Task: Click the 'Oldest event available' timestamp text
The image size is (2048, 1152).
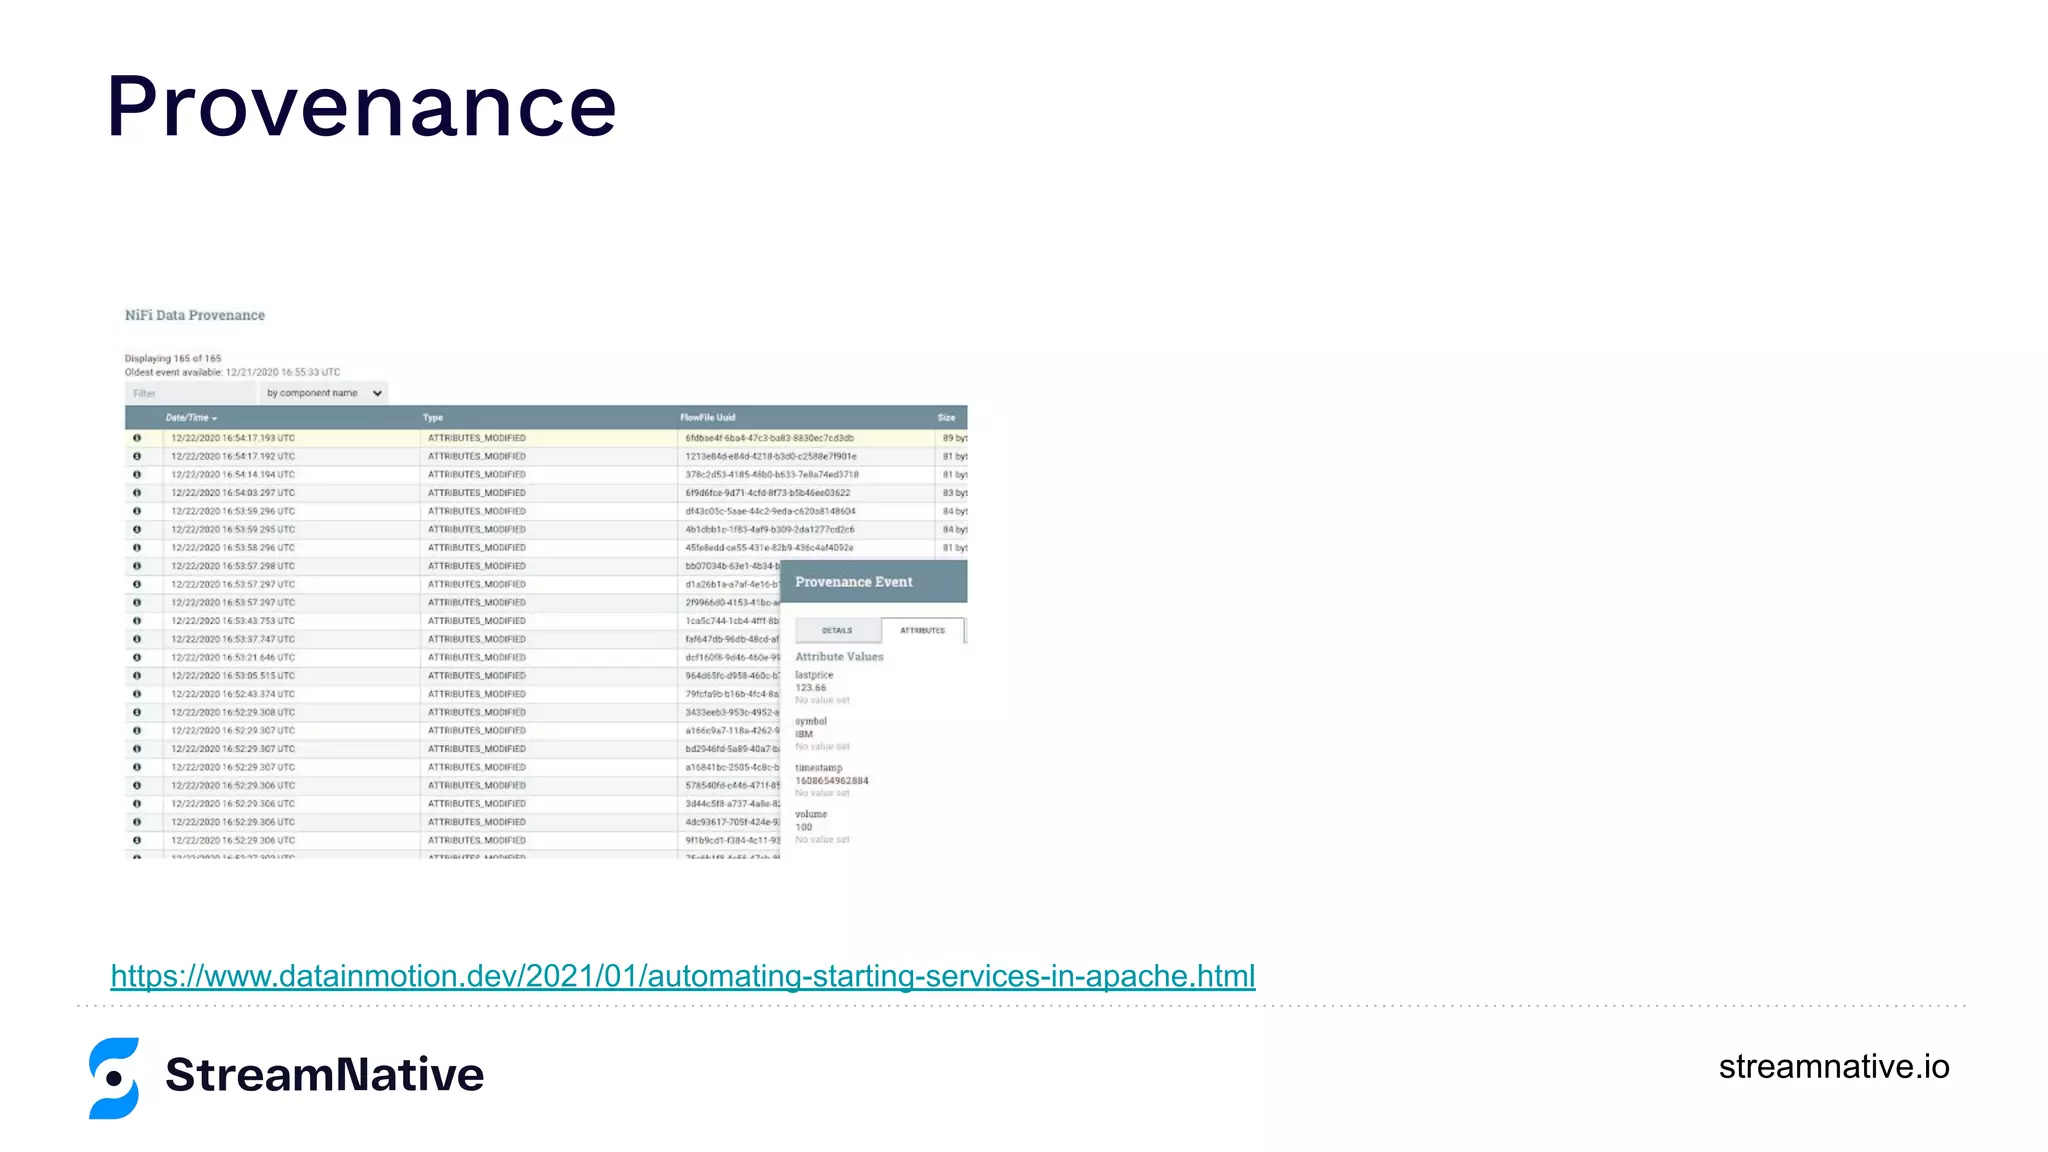Action: (x=232, y=372)
